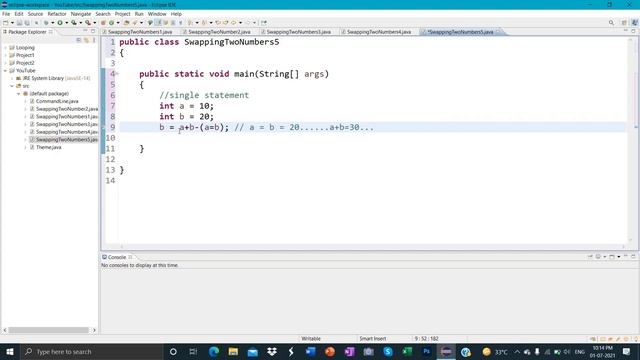
Task: Open Photoshop from taskbar
Action: (427, 351)
